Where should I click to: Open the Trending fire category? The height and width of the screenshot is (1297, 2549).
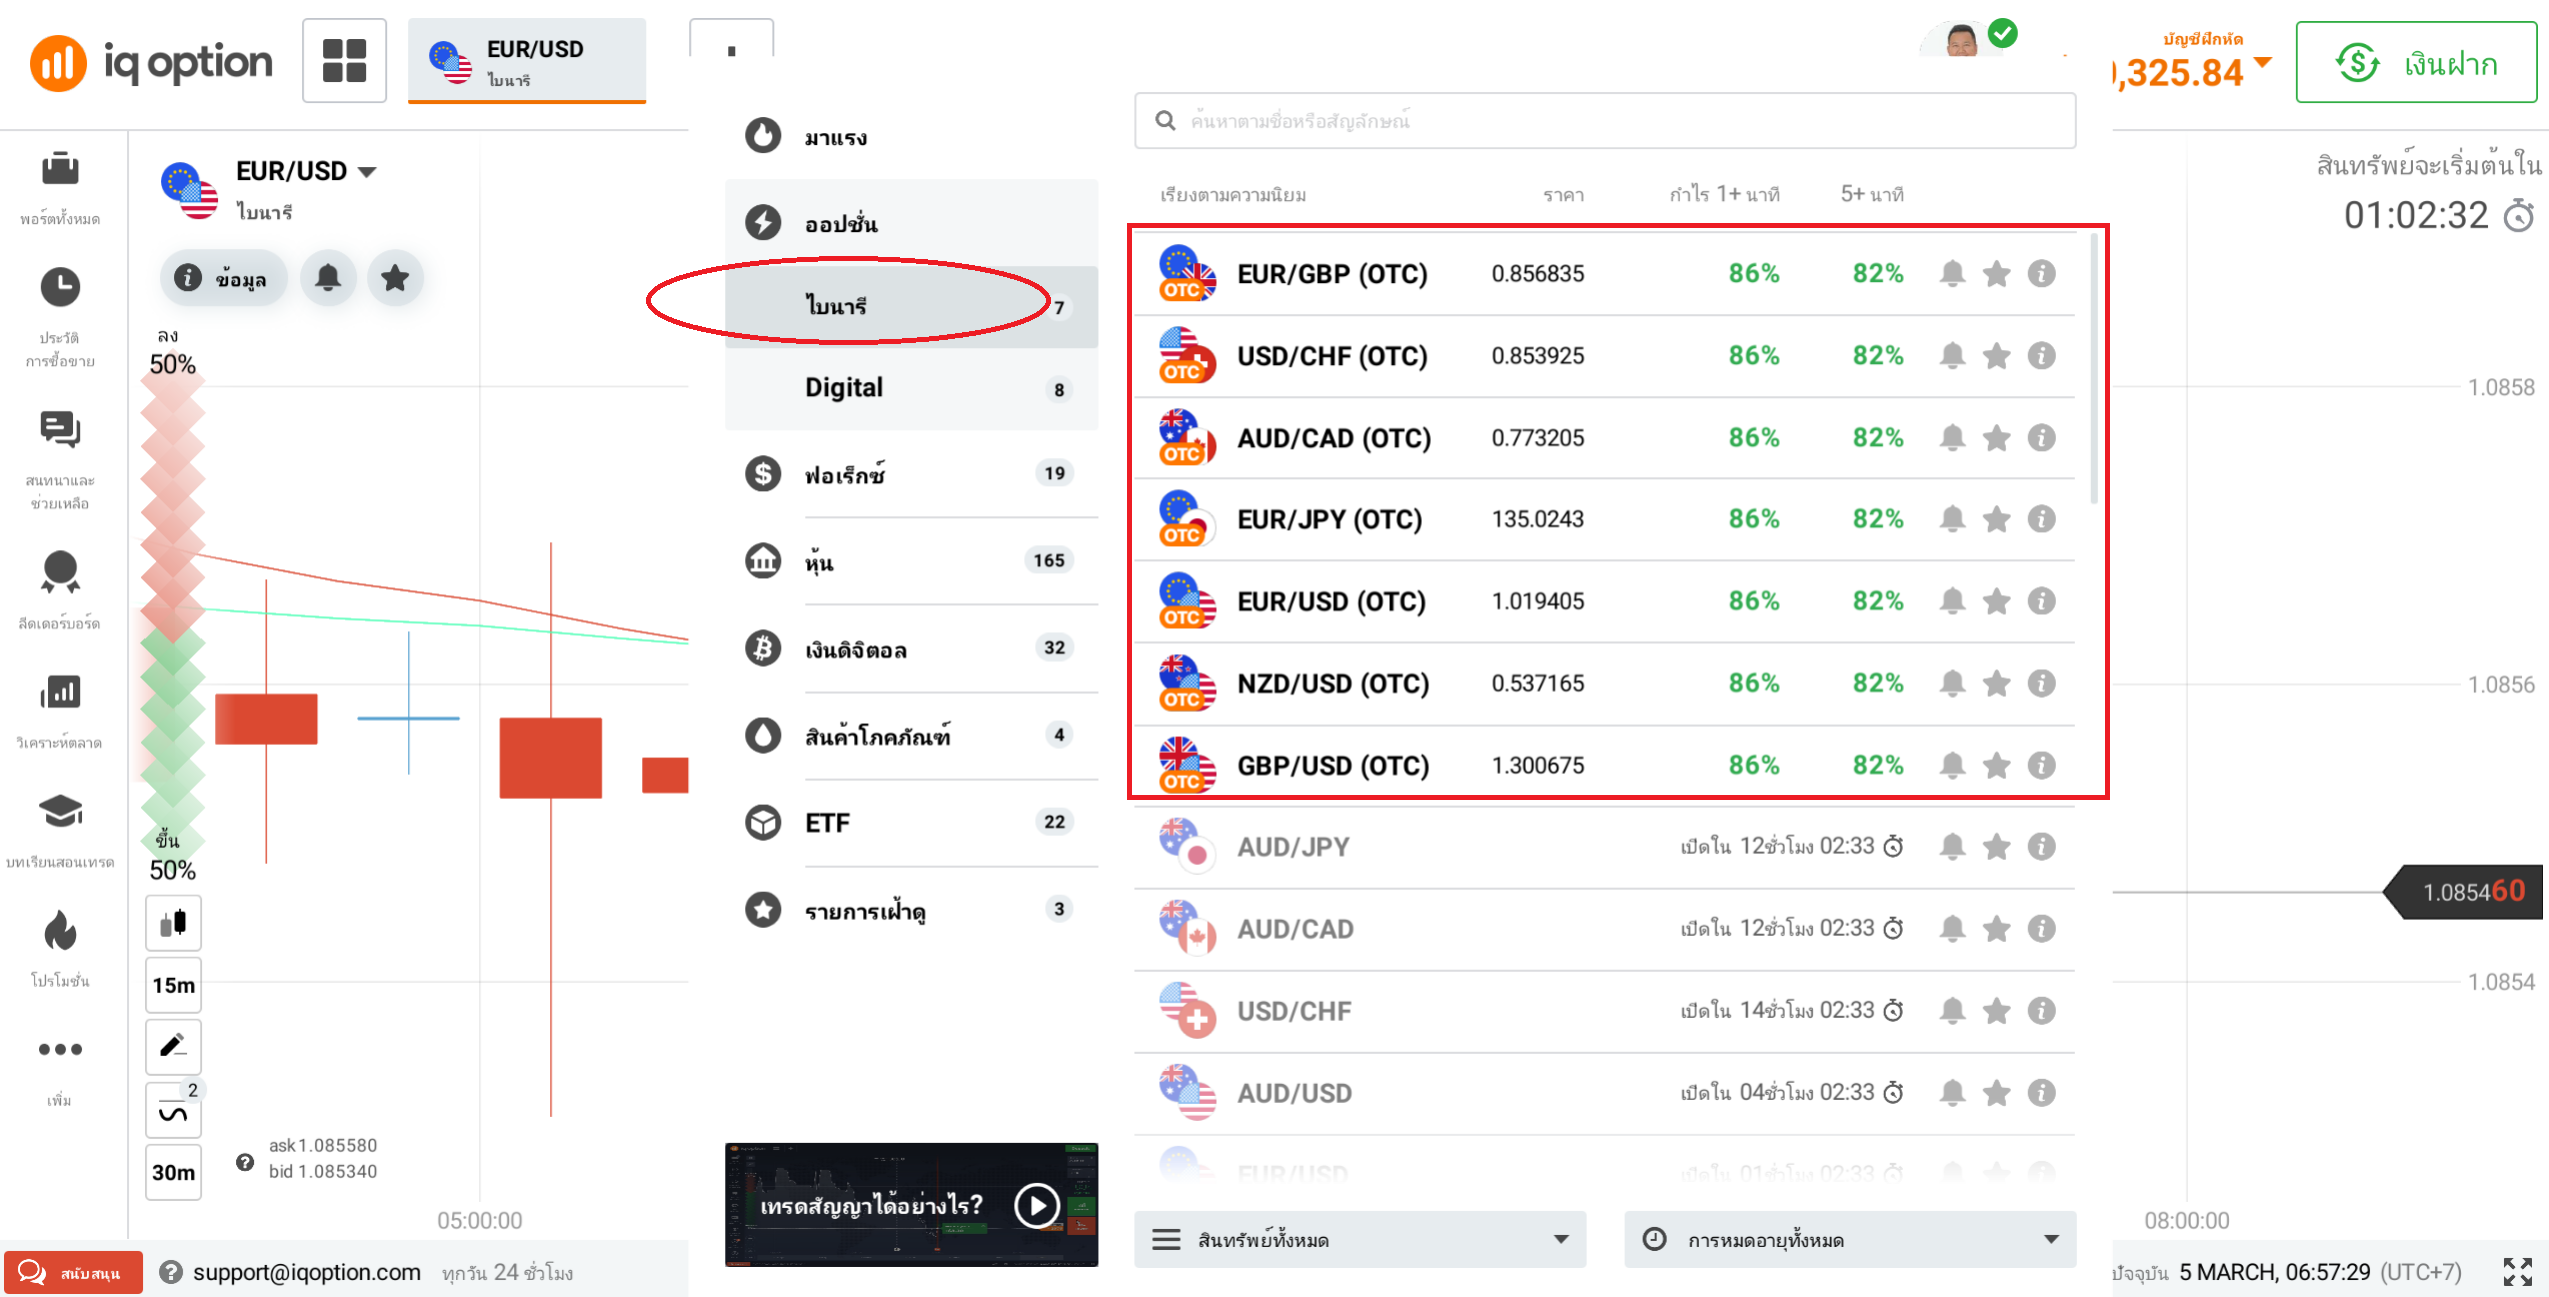pos(911,136)
